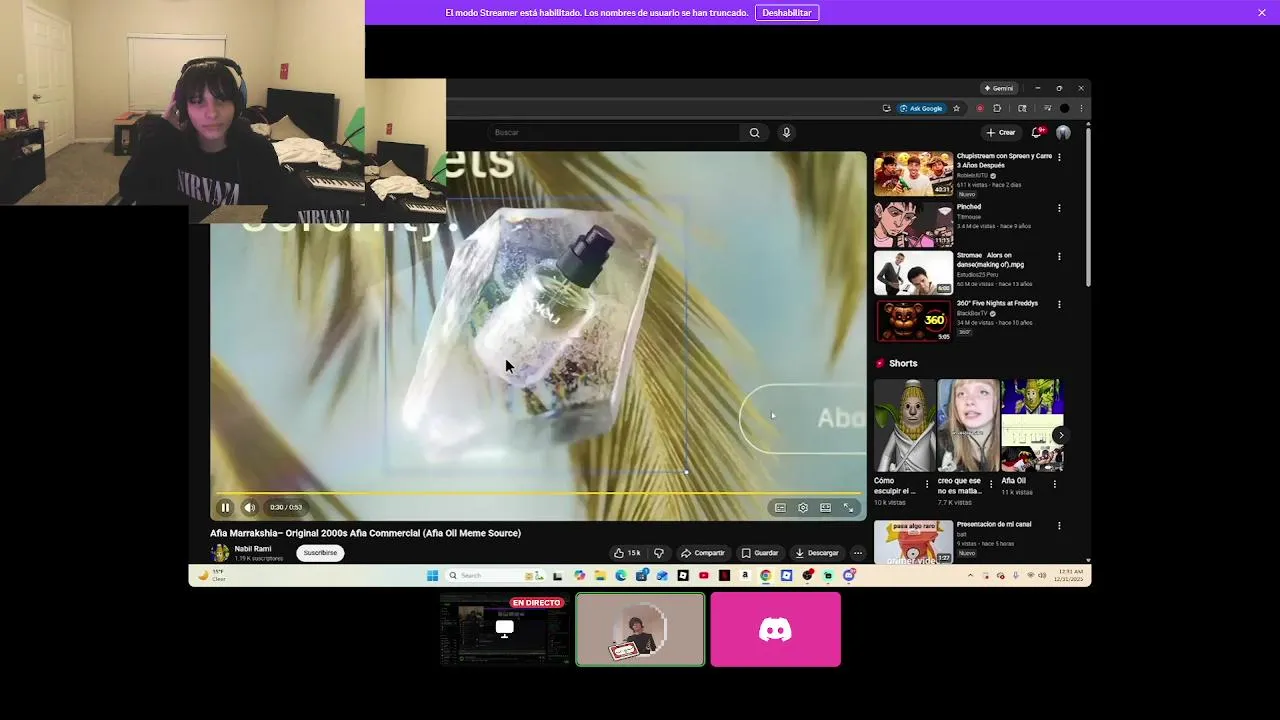Viewport: 1280px width, 720px height.
Task: Enter fullscreen video mode
Action: tap(848, 508)
